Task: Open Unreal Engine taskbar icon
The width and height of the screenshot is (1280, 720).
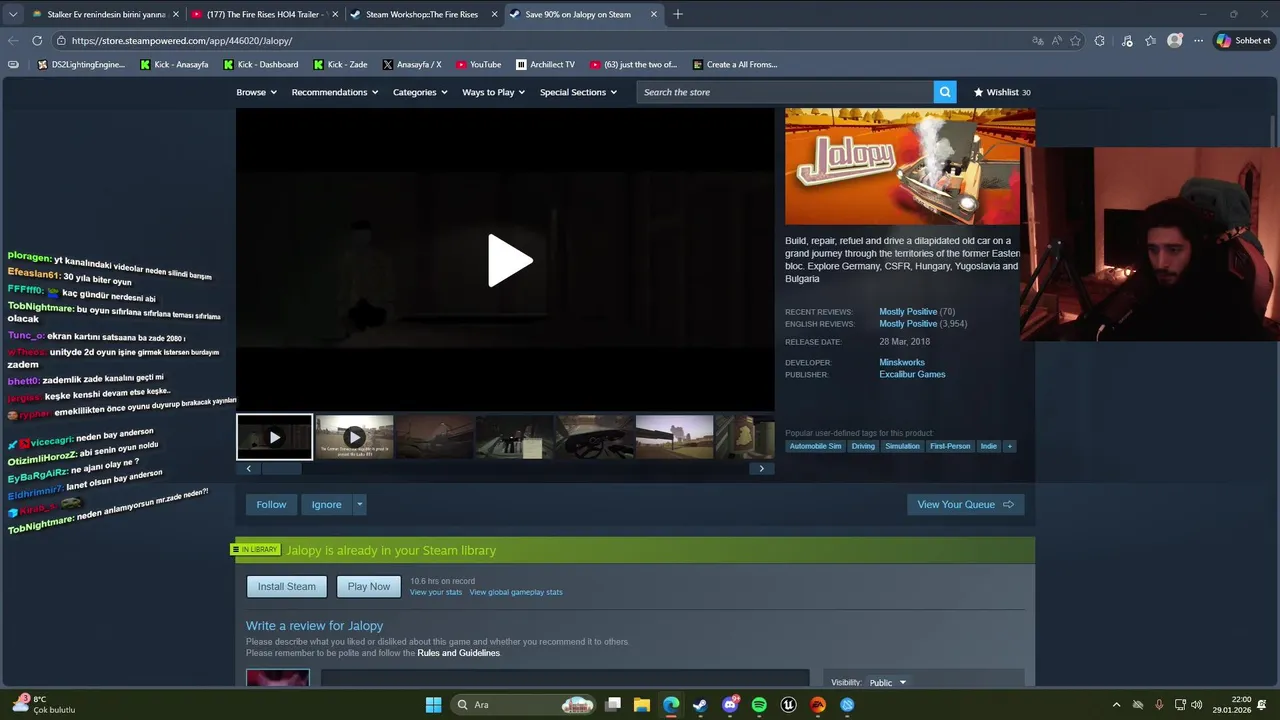Action: tap(789, 705)
